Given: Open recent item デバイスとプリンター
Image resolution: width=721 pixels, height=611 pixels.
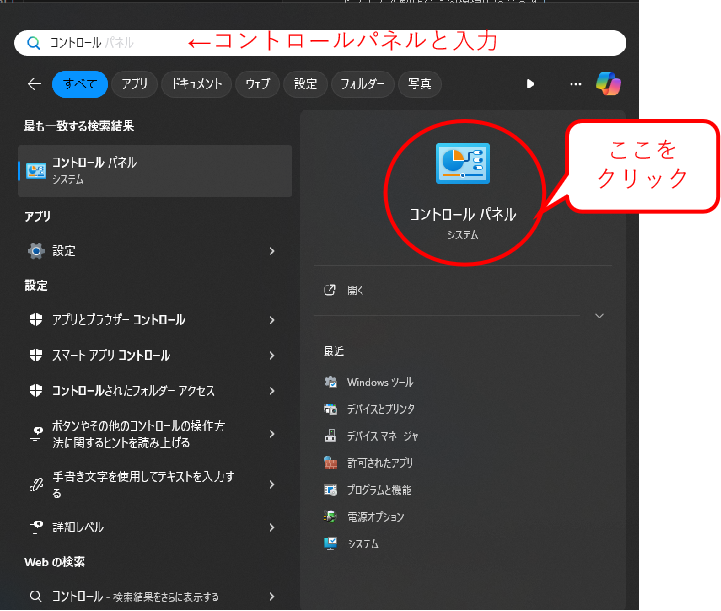Looking at the screenshot, I should (x=381, y=409).
